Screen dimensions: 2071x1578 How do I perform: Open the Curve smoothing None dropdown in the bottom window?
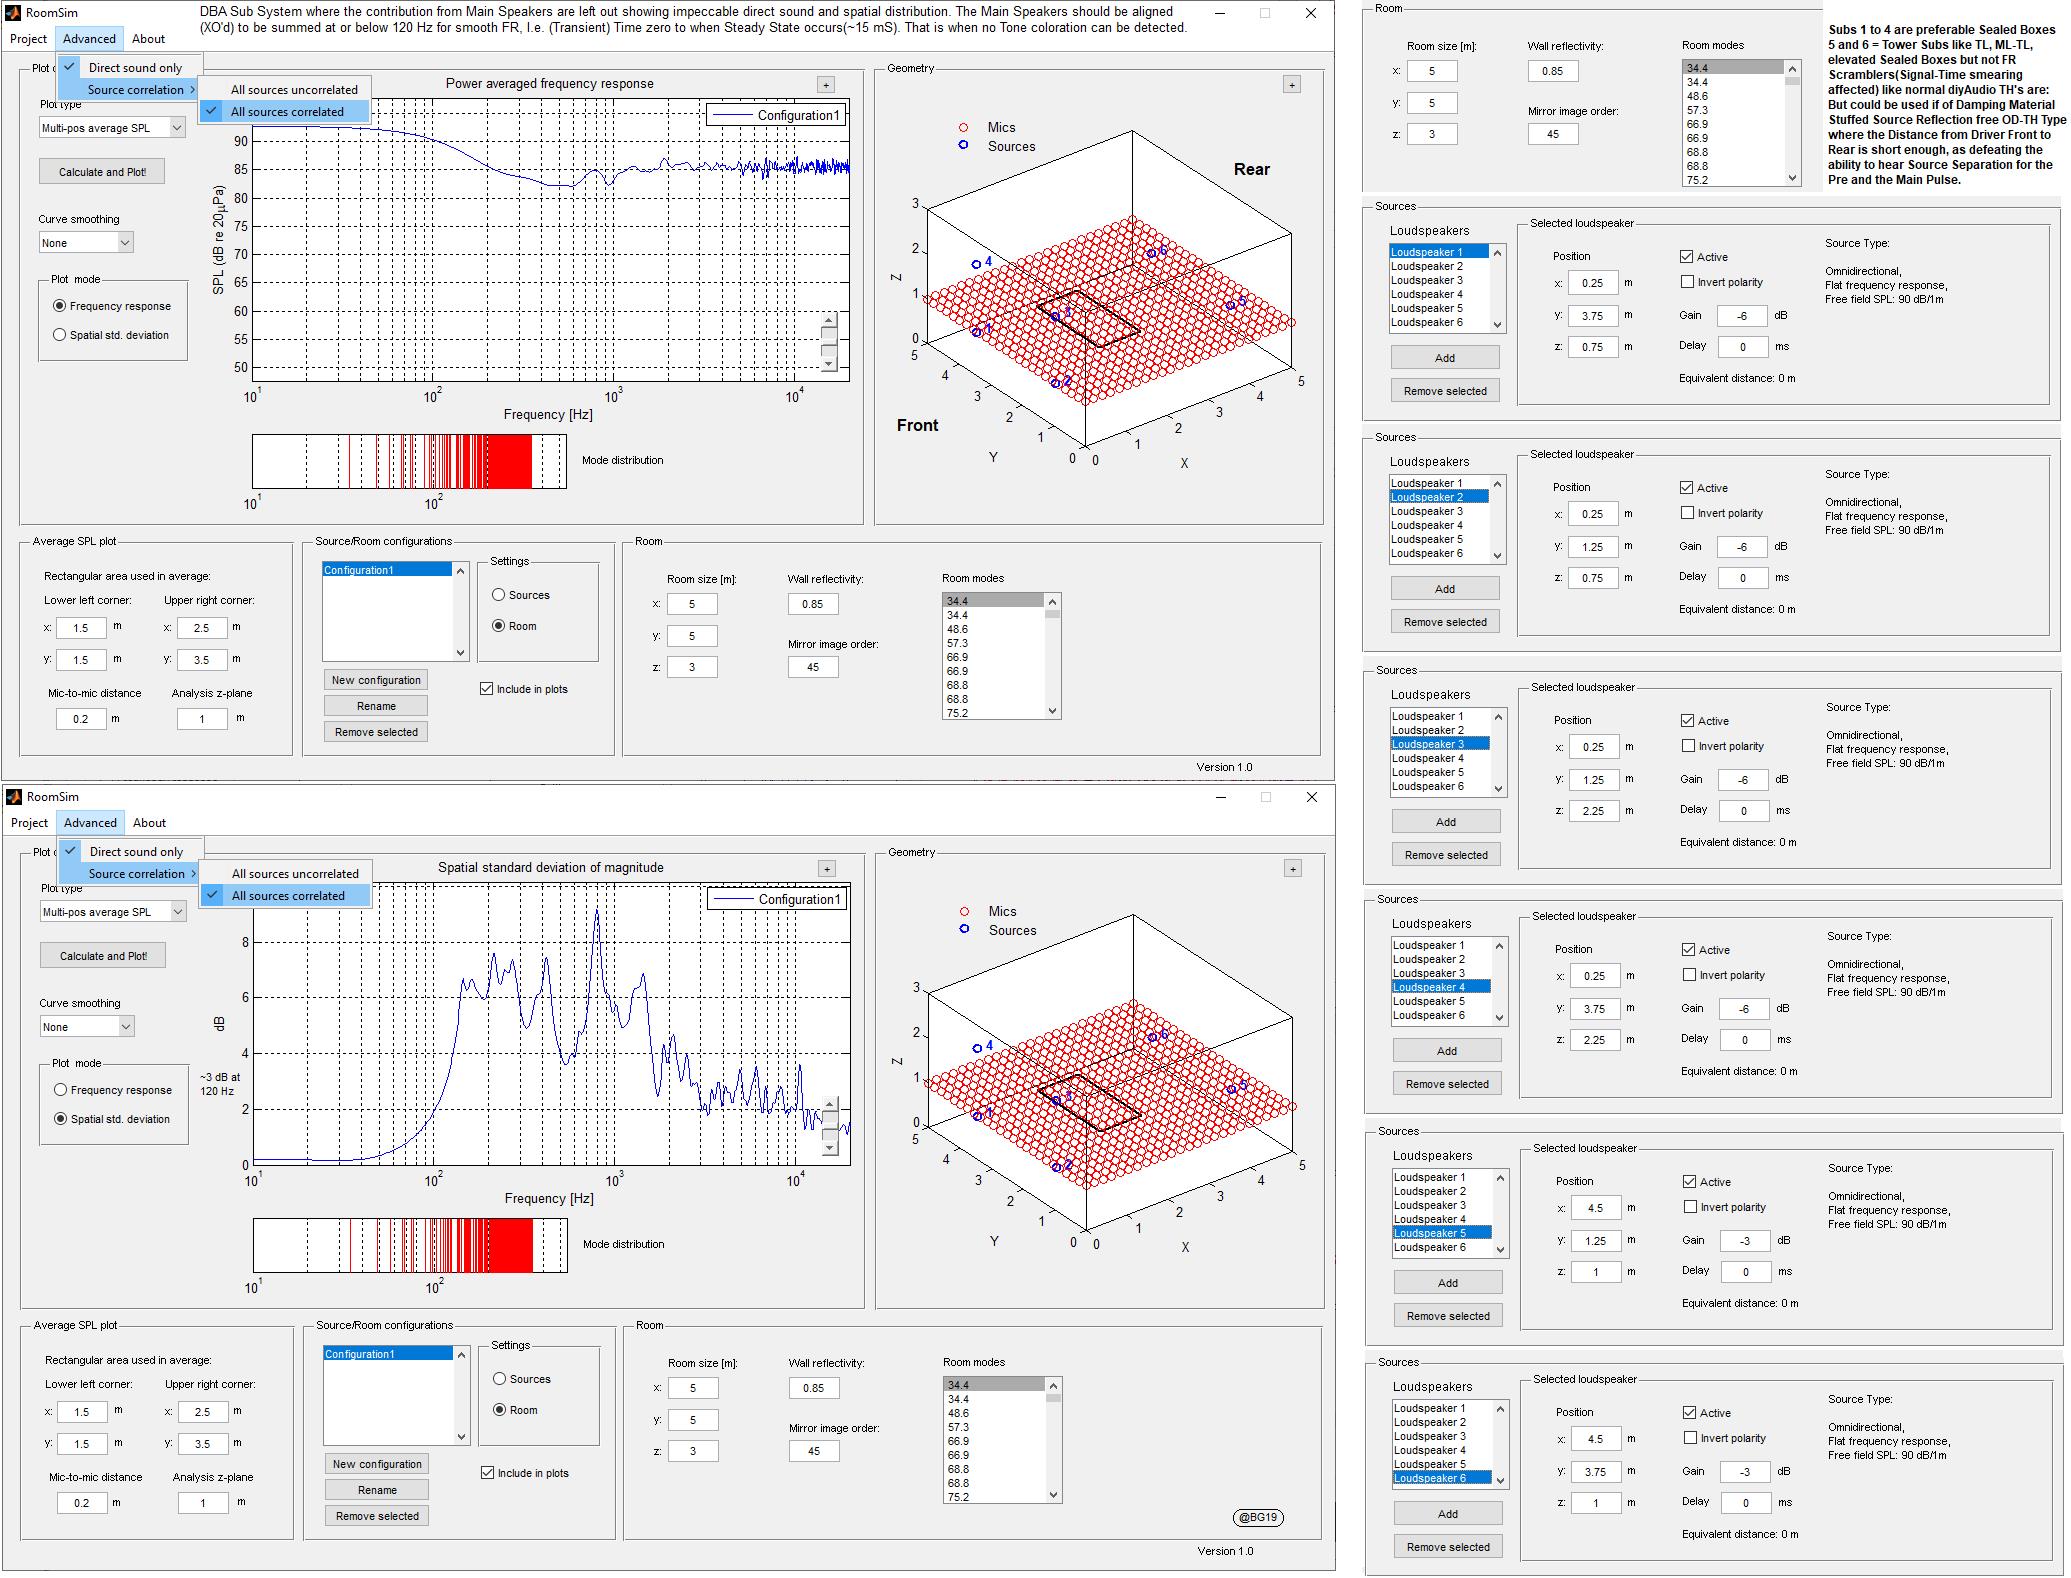(x=86, y=1027)
